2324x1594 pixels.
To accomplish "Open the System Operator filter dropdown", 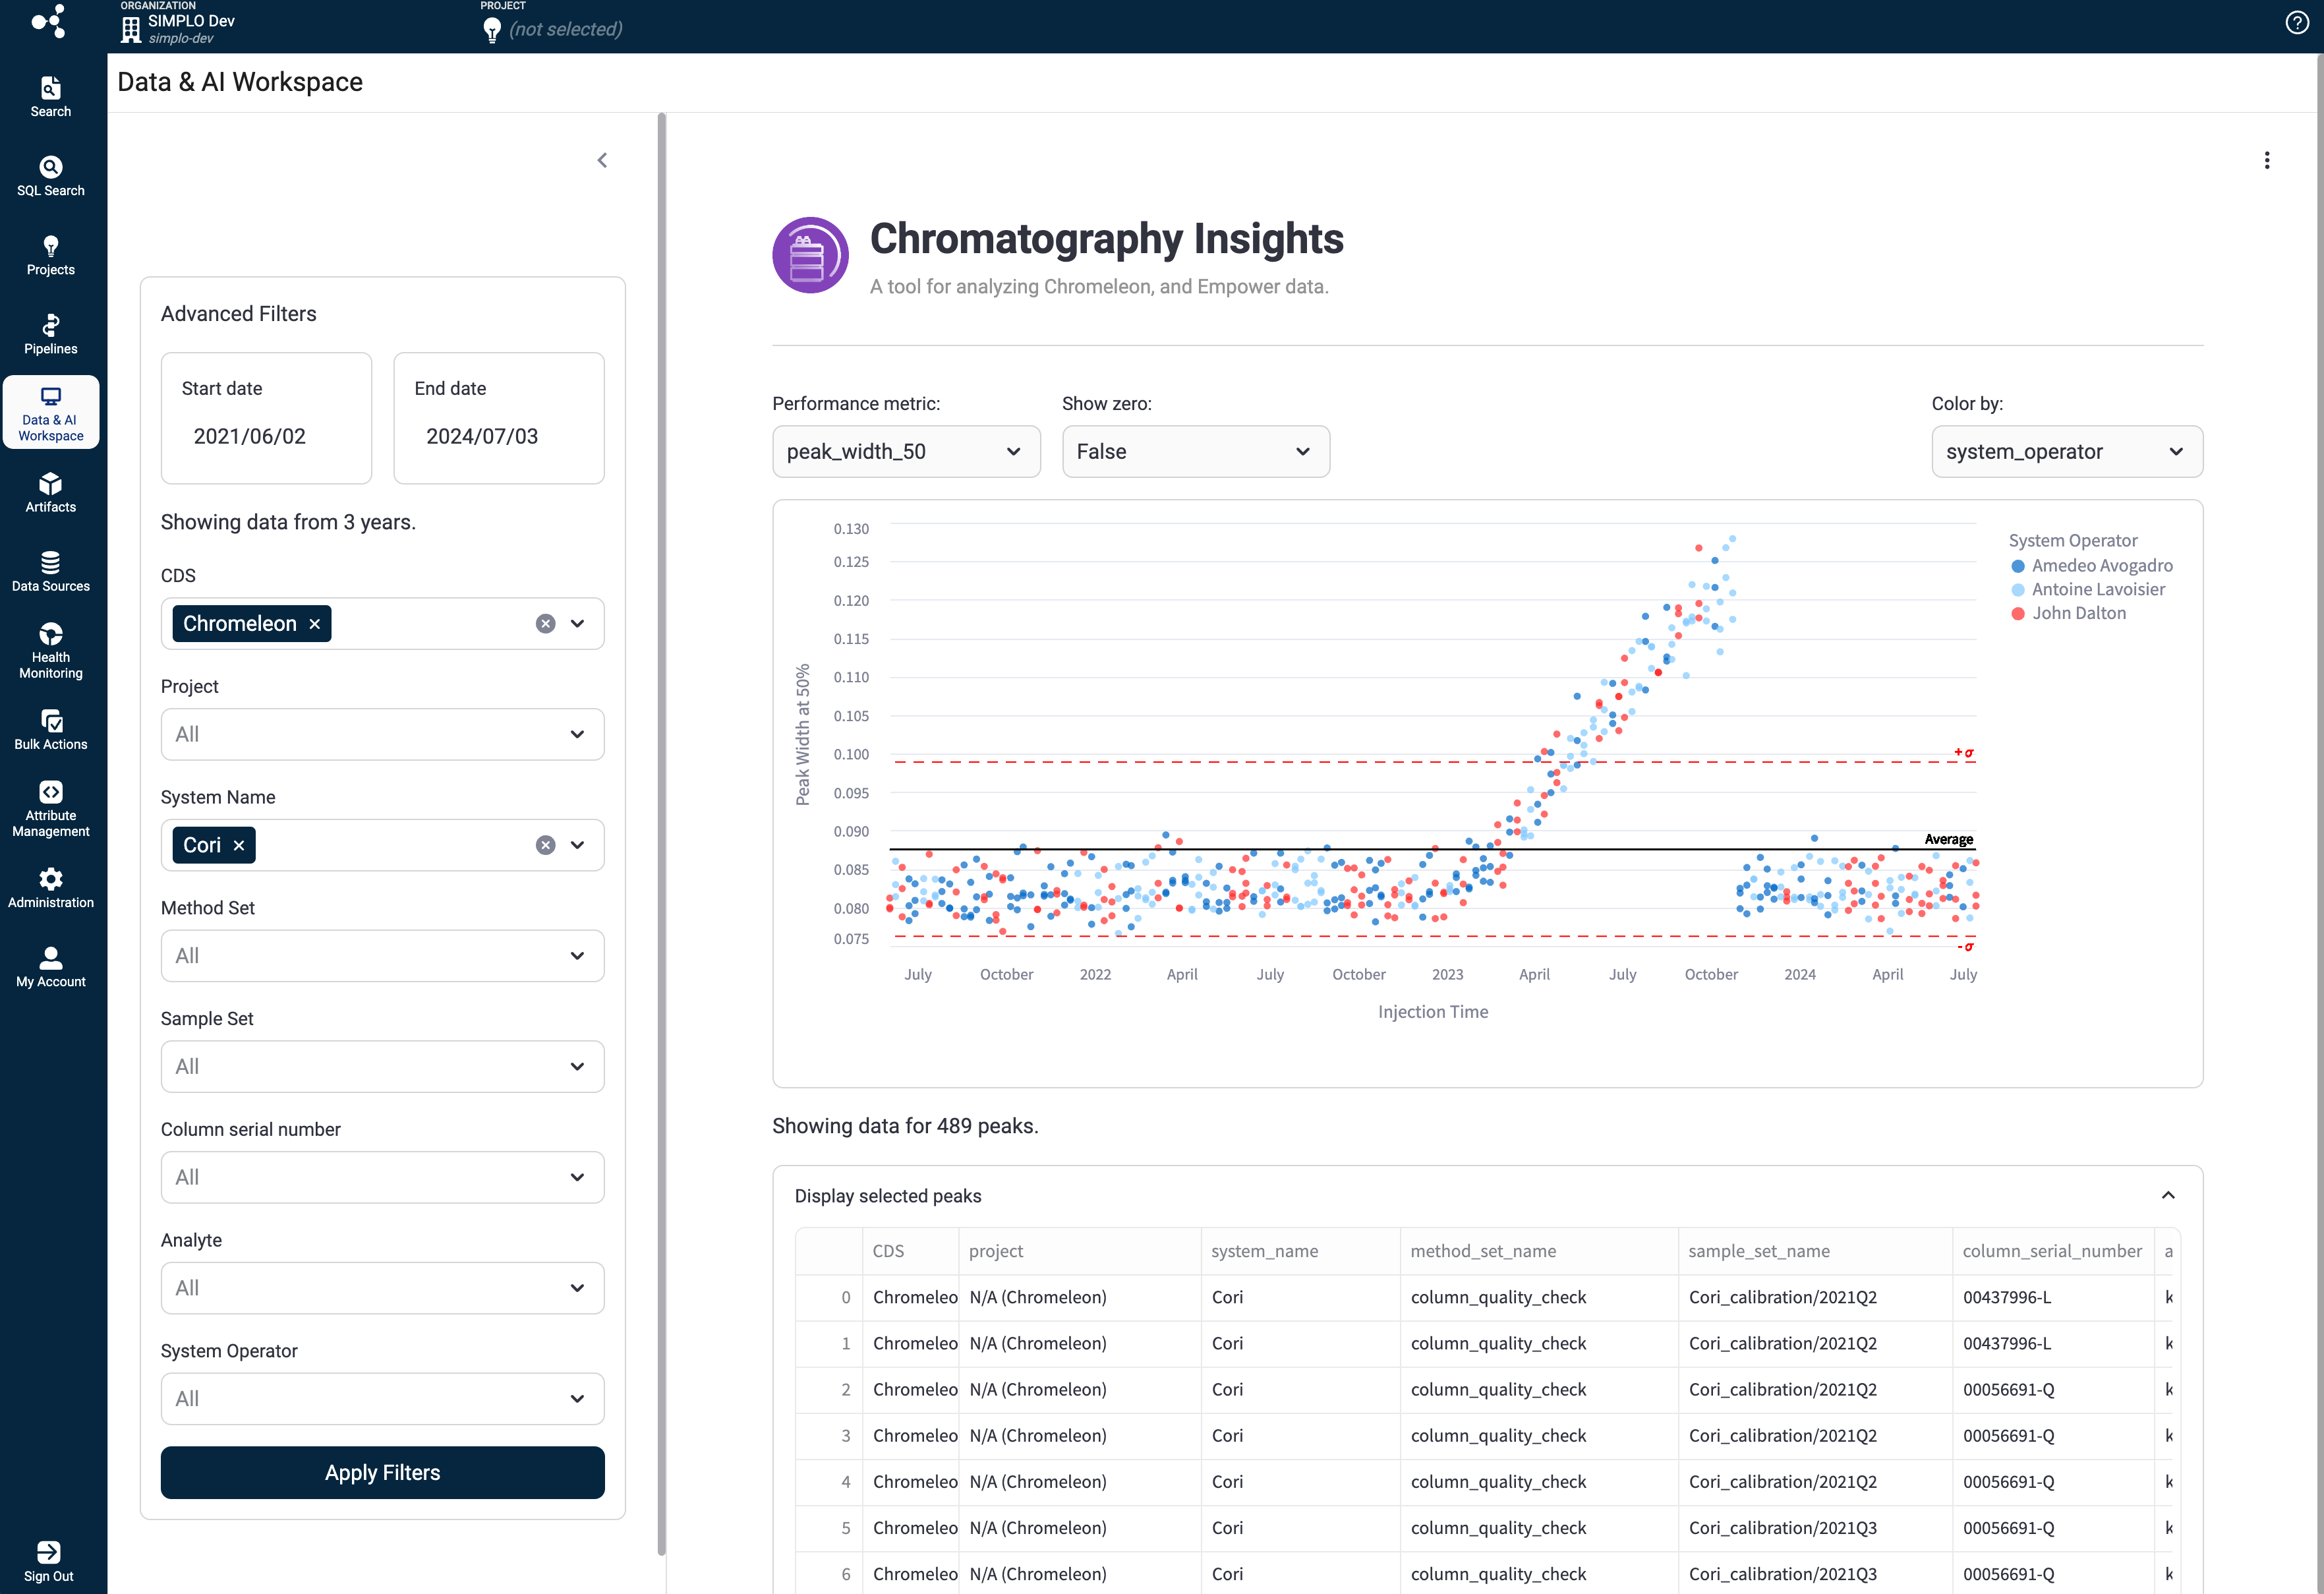I will click(x=382, y=1398).
